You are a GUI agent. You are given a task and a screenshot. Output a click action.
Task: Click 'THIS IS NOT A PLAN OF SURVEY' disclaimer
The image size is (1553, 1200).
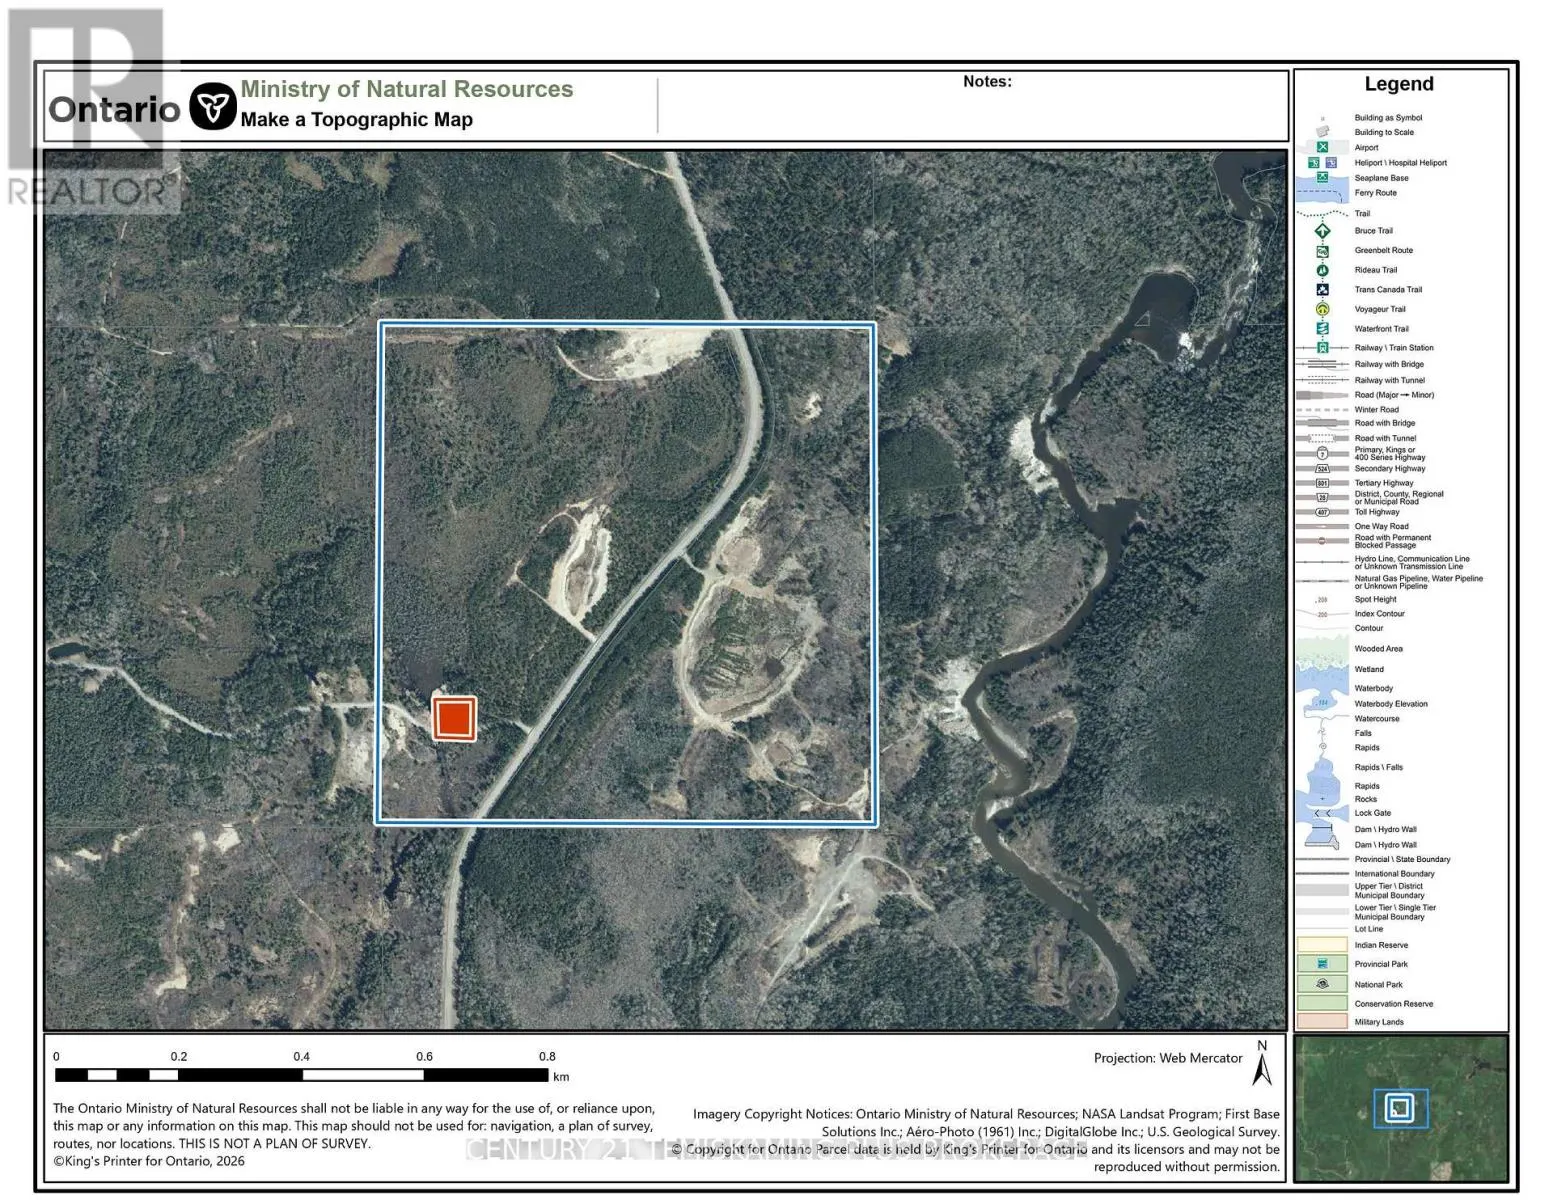pyautogui.click(x=273, y=1143)
